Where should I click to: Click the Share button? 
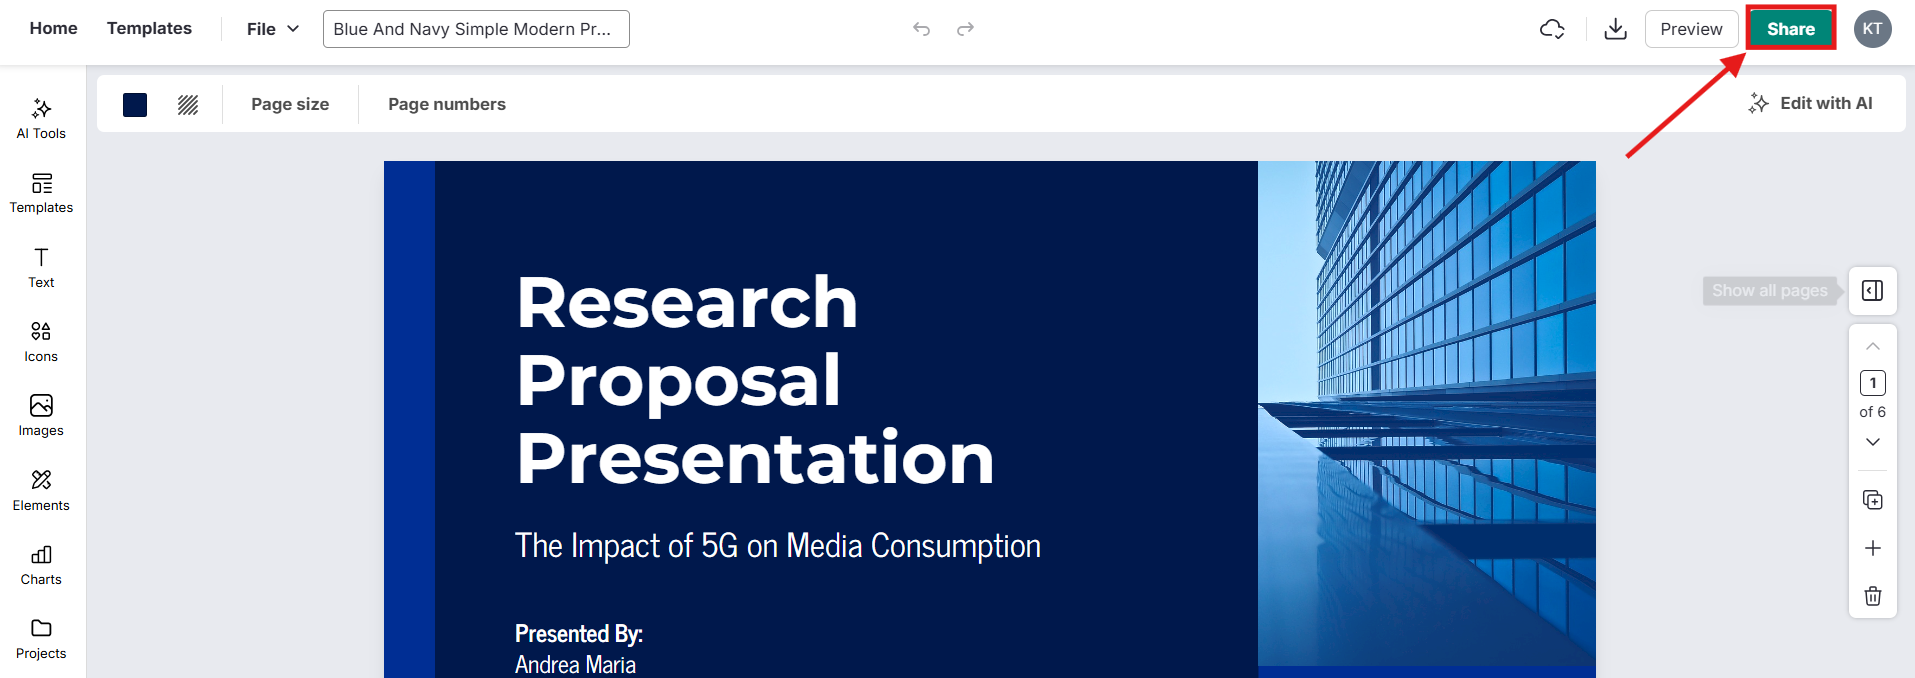(x=1790, y=29)
